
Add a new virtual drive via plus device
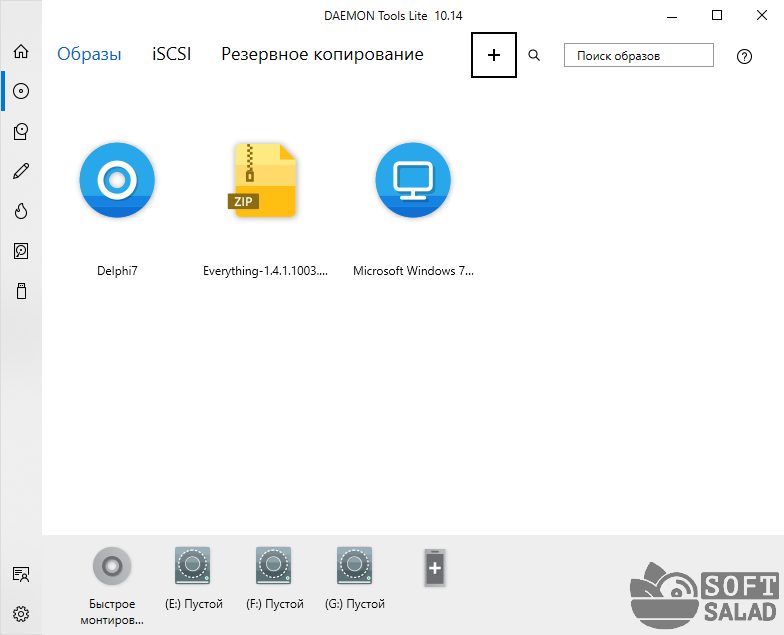pos(435,568)
